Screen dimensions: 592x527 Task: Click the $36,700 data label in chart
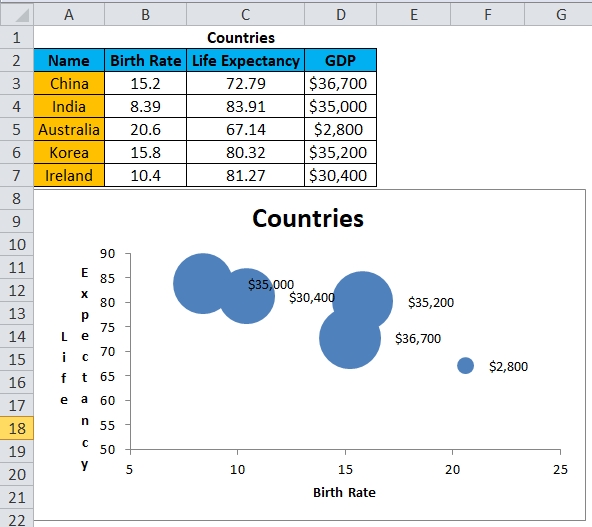[418, 339]
